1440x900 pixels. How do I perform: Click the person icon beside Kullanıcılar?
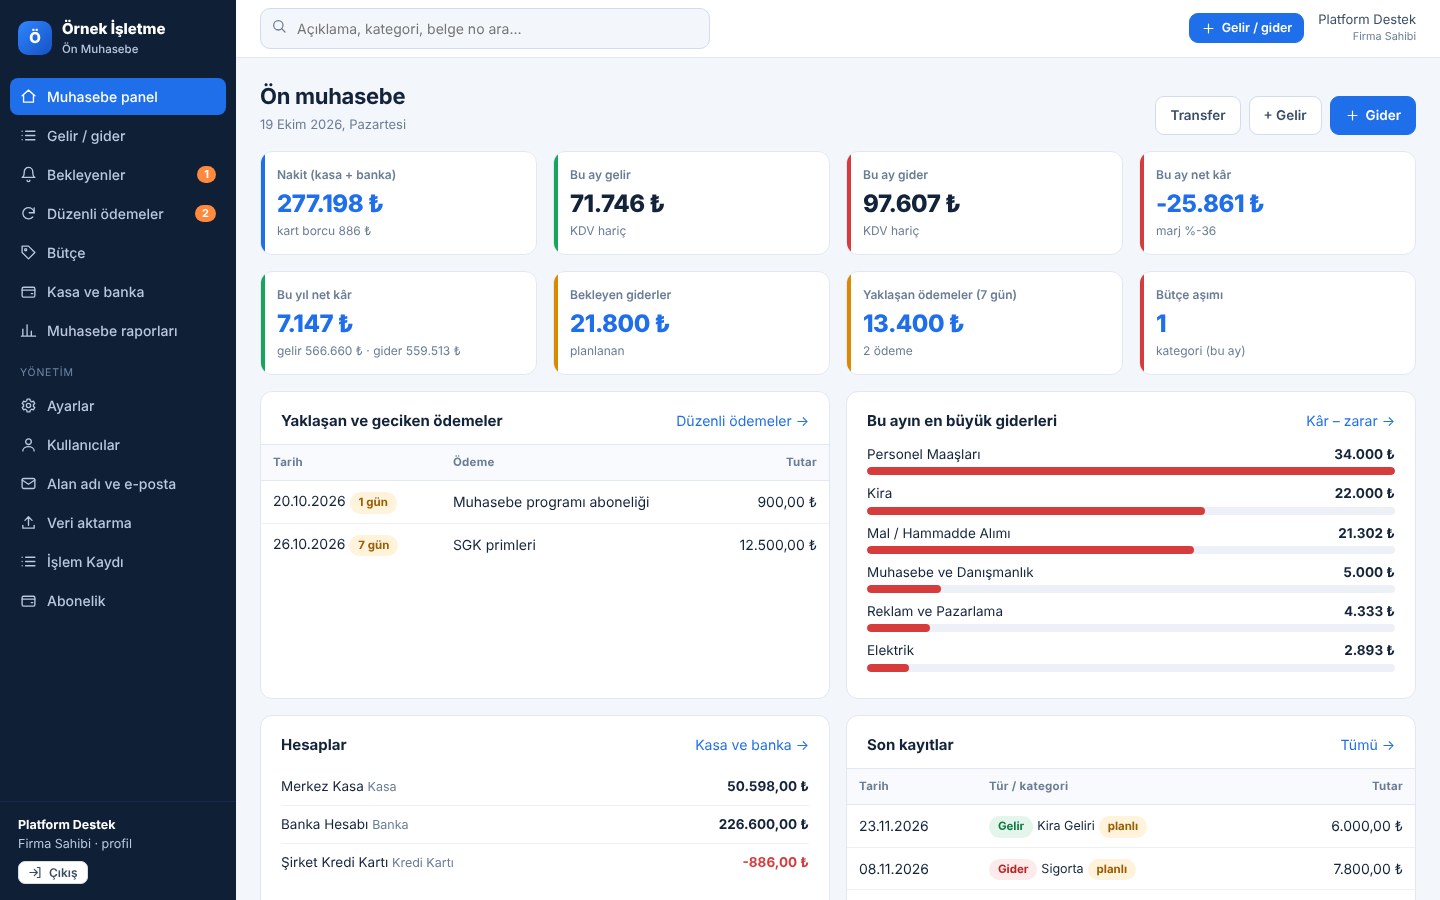coord(29,445)
